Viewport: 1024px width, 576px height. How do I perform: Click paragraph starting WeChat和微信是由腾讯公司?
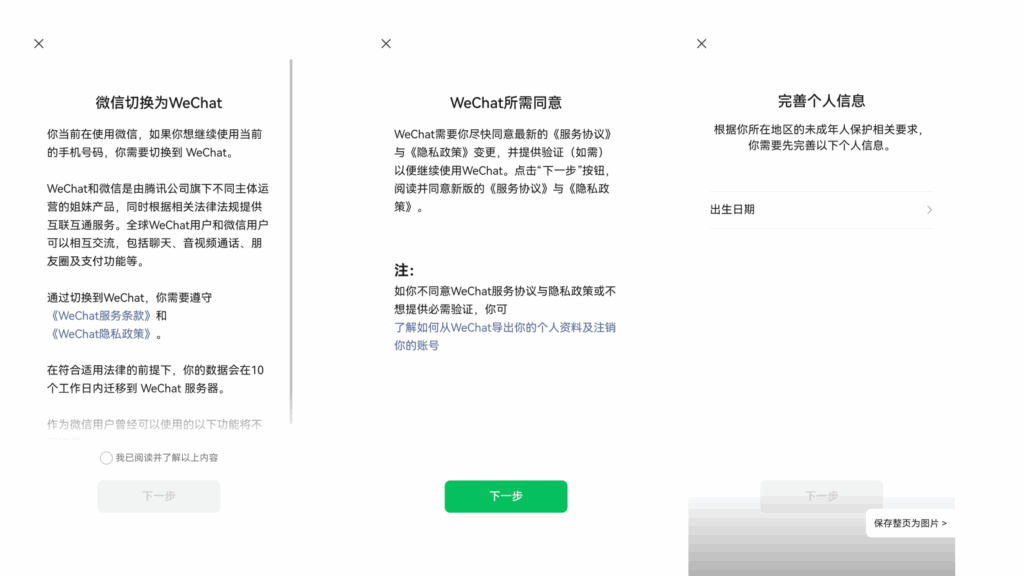pos(157,225)
